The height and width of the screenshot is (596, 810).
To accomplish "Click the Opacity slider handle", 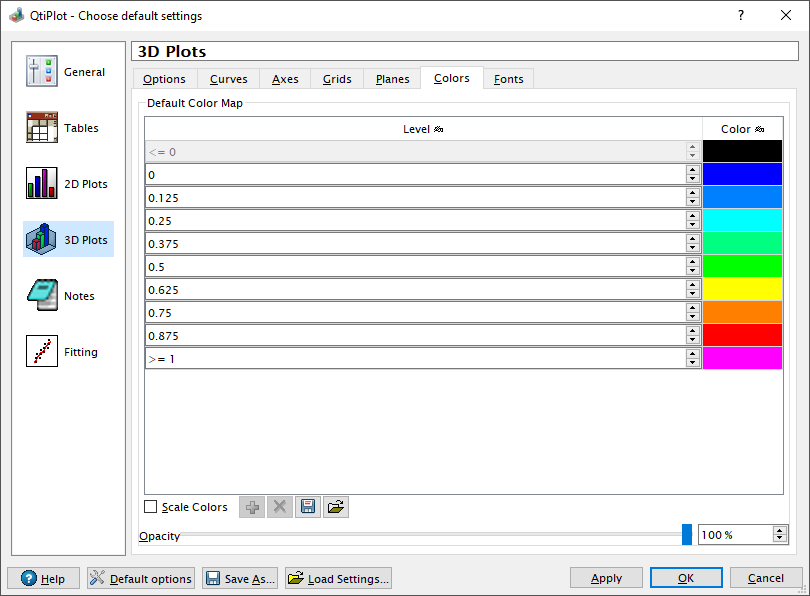I will pyautogui.click(x=686, y=535).
